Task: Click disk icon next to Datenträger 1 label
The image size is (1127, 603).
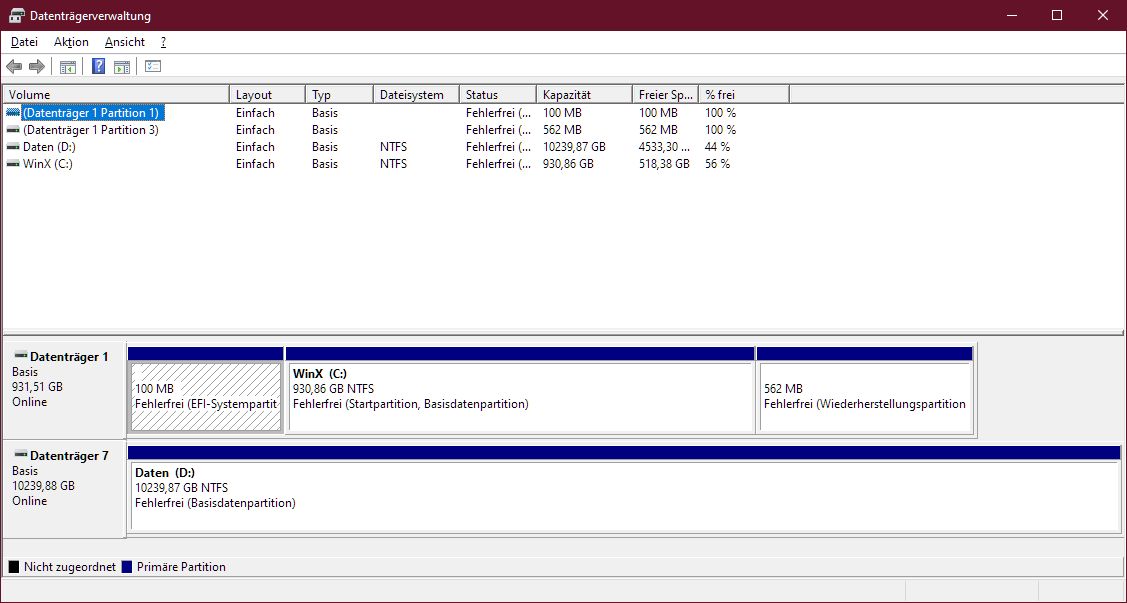Action: tap(20, 356)
